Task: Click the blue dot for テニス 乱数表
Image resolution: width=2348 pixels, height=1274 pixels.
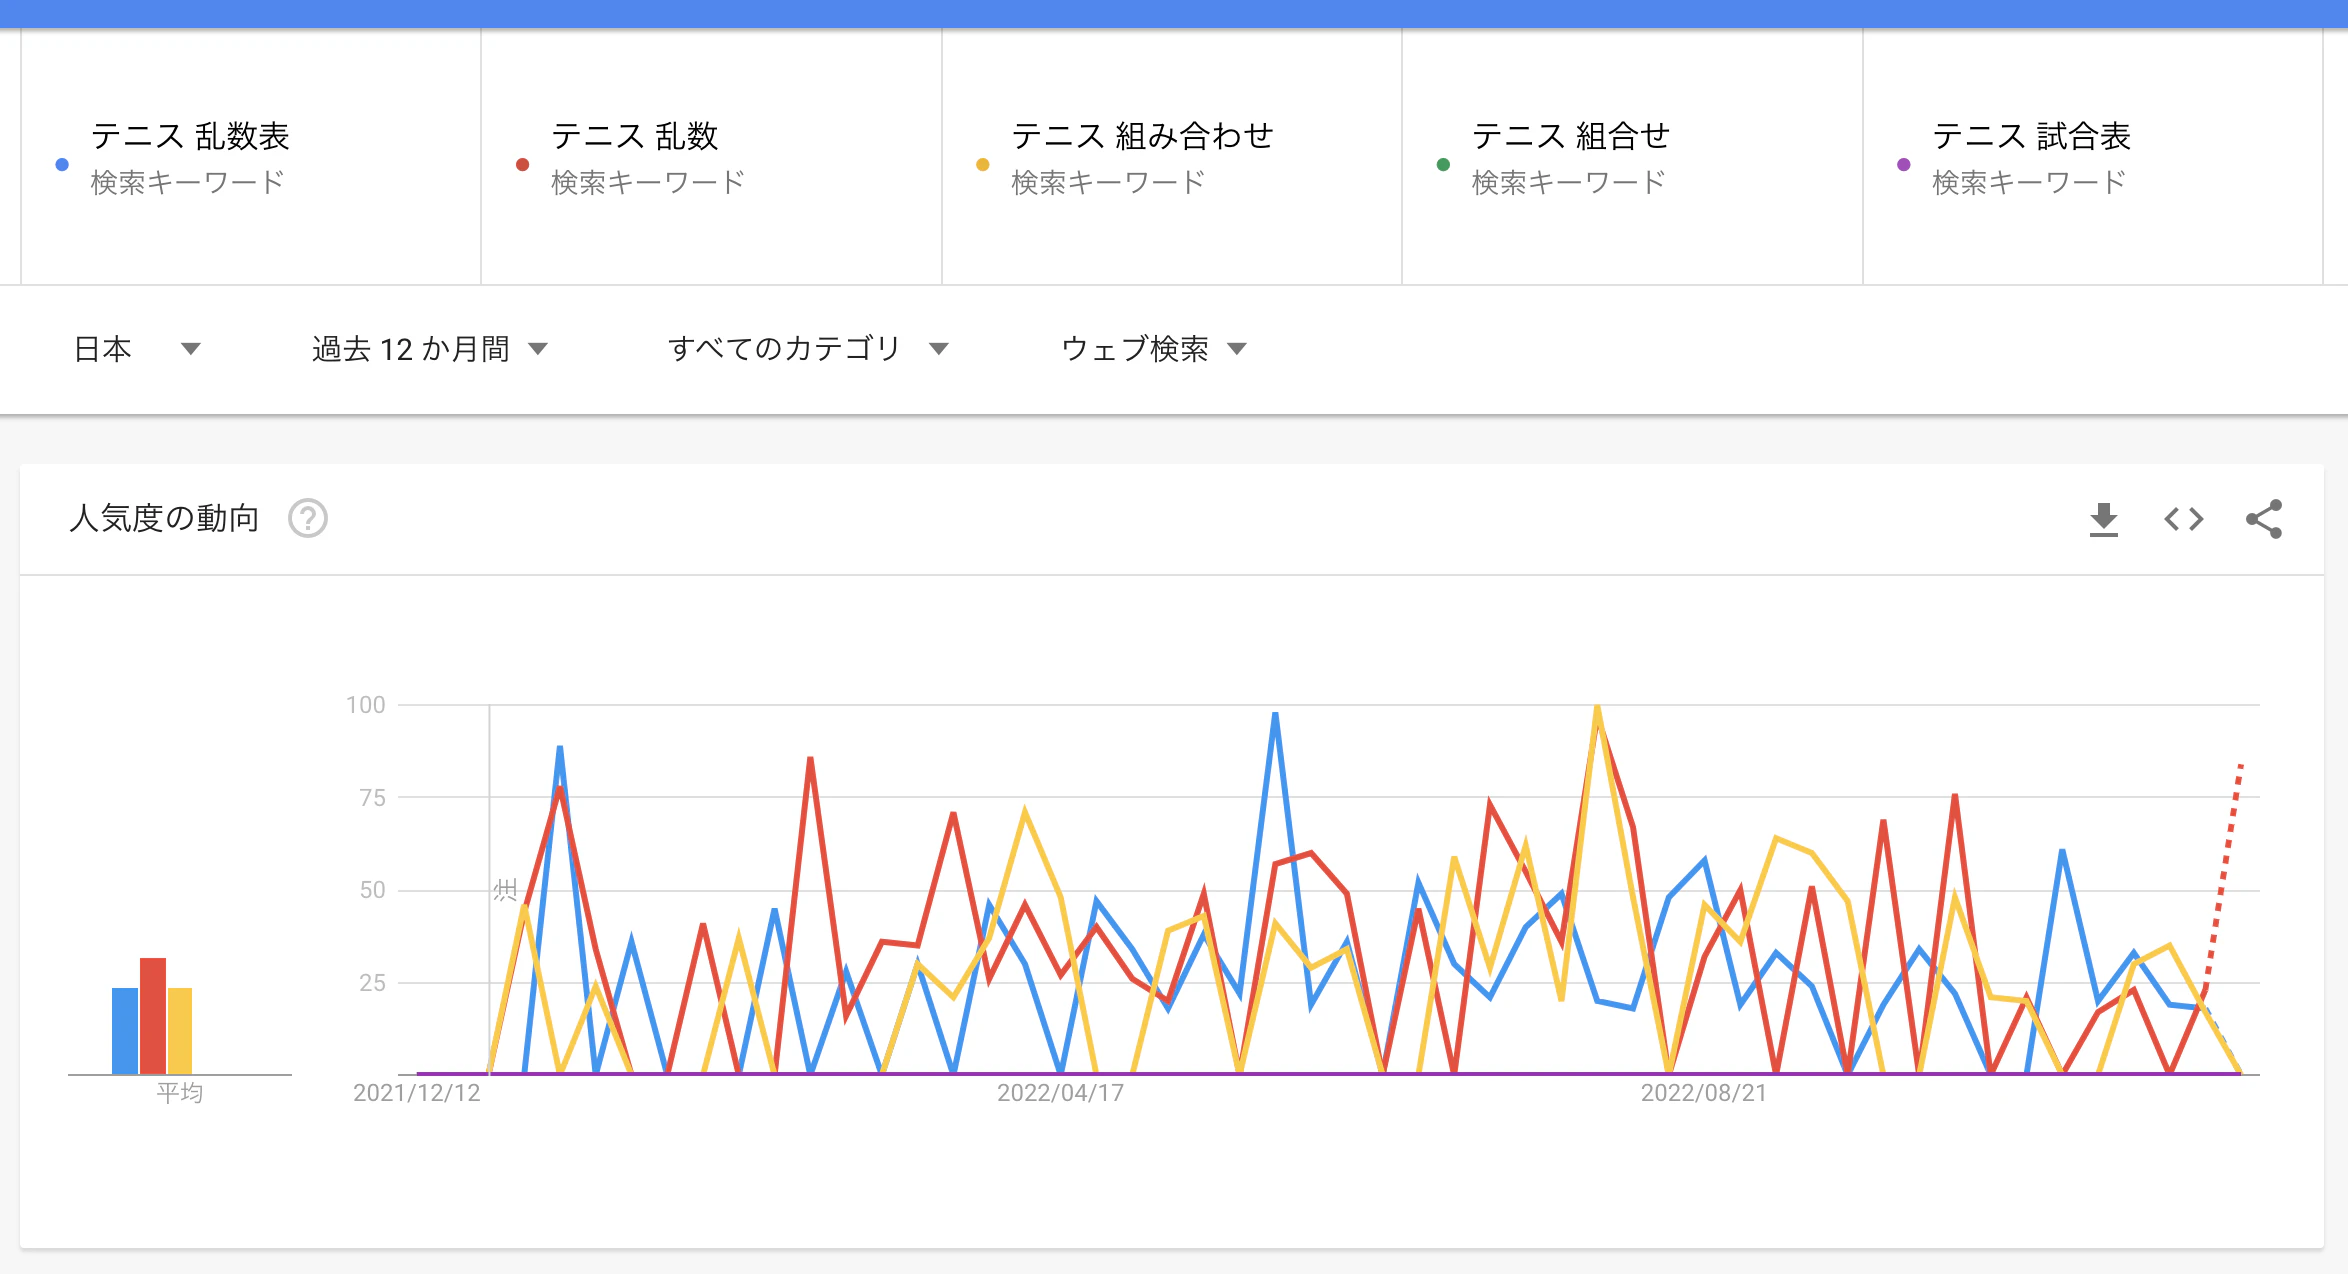Action: (x=62, y=164)
